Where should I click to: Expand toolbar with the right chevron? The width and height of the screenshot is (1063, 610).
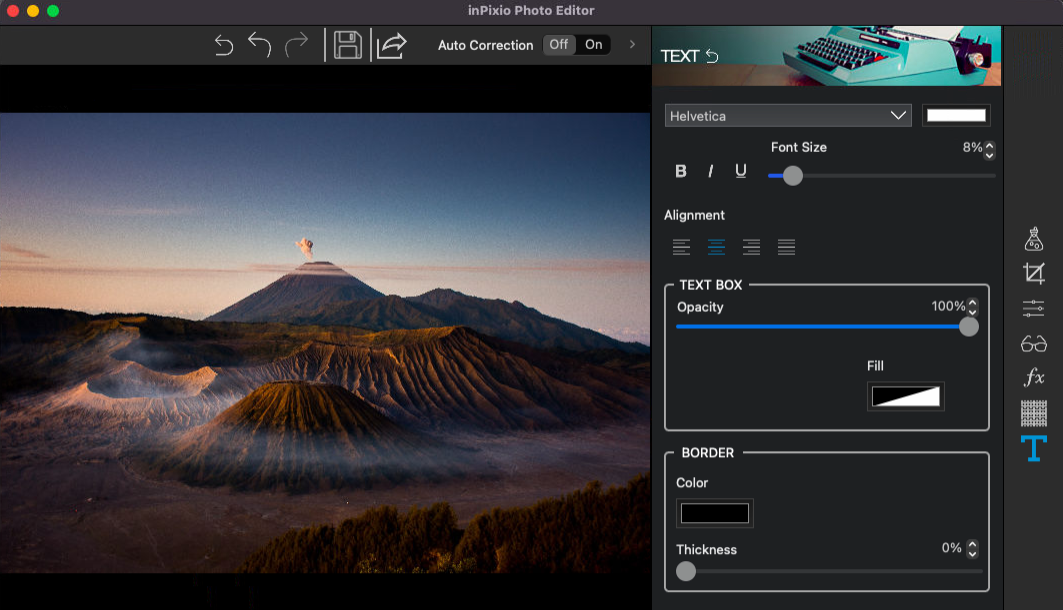click(x=632, y=45)
